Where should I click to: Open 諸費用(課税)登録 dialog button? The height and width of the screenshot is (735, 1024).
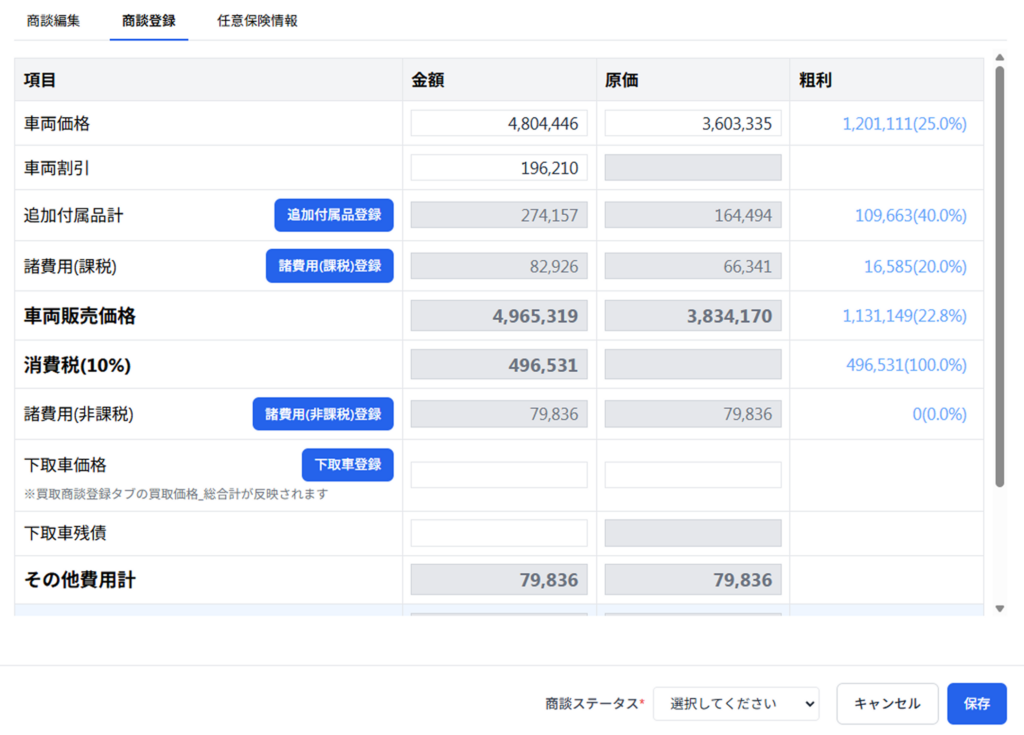(330, 266)
